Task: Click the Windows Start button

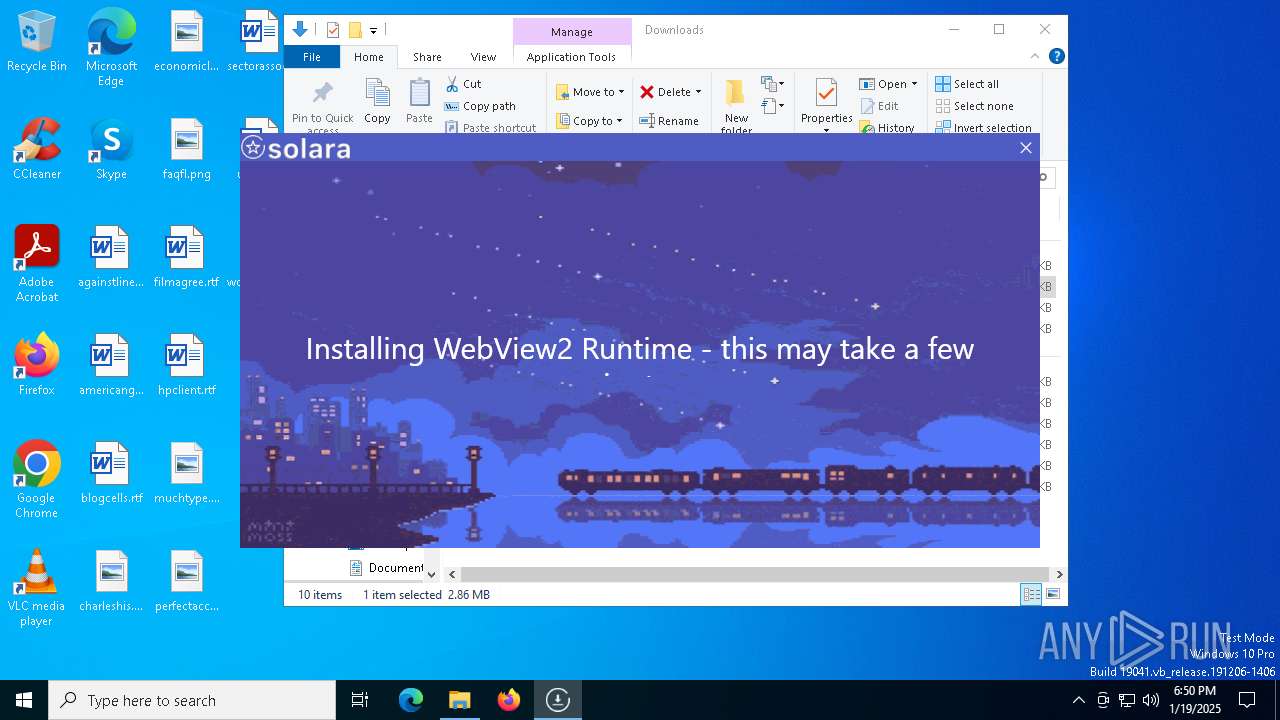Action: point(24,700)
